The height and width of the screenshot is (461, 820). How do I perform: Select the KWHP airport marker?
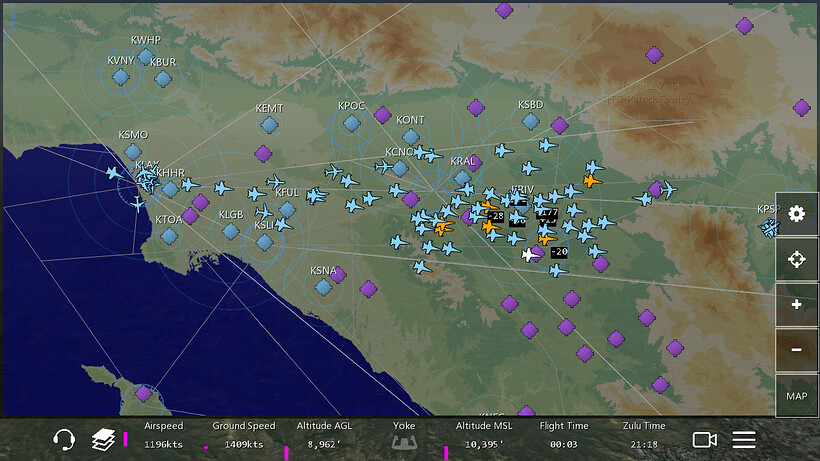146,56
